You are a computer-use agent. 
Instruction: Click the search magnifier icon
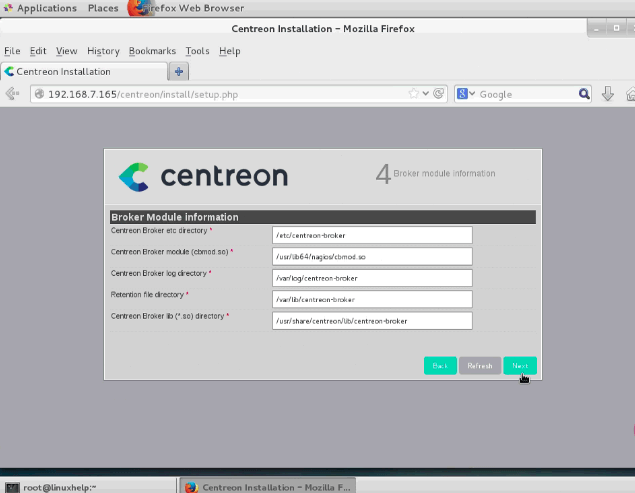click(584, 94)
